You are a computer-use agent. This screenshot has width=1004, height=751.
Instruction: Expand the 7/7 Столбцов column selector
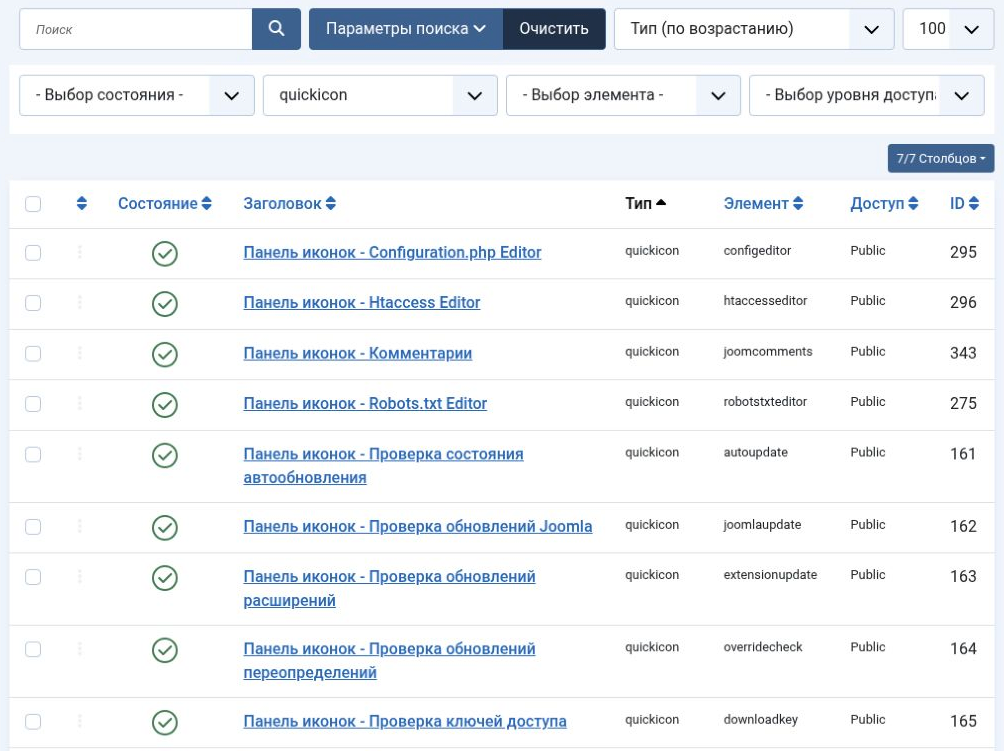(941, 158)
